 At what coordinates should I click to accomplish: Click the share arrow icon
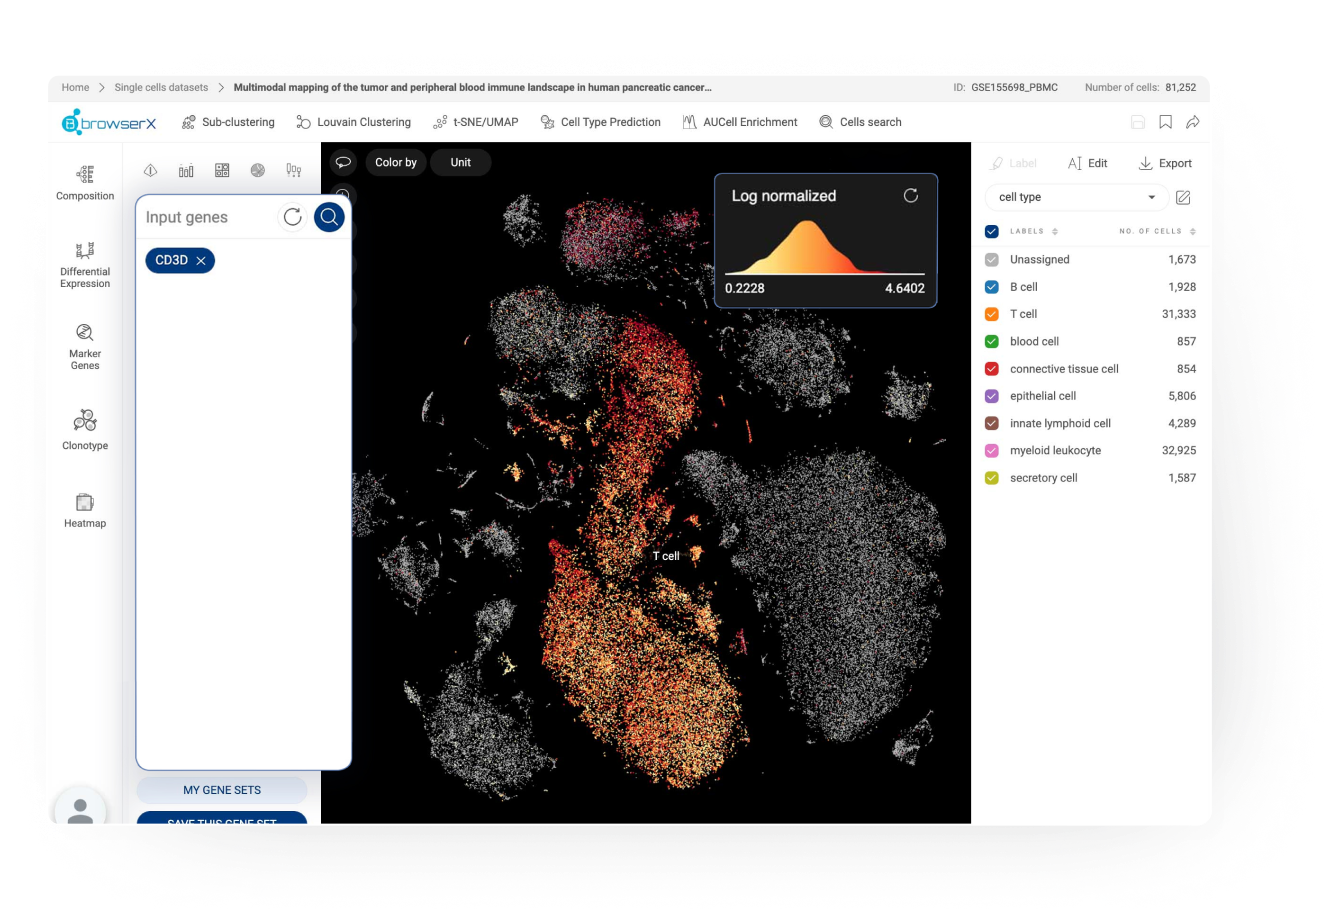(x=1193, y=122)
